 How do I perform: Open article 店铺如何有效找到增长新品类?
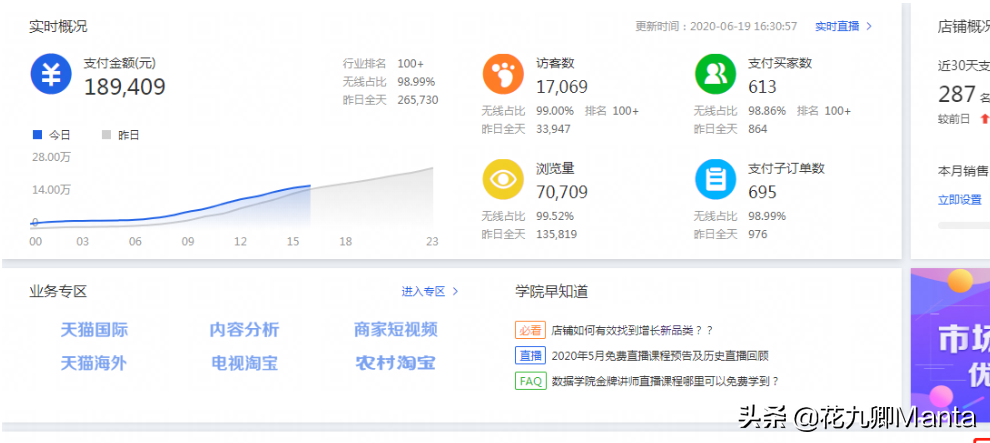[x=632, y=330]
